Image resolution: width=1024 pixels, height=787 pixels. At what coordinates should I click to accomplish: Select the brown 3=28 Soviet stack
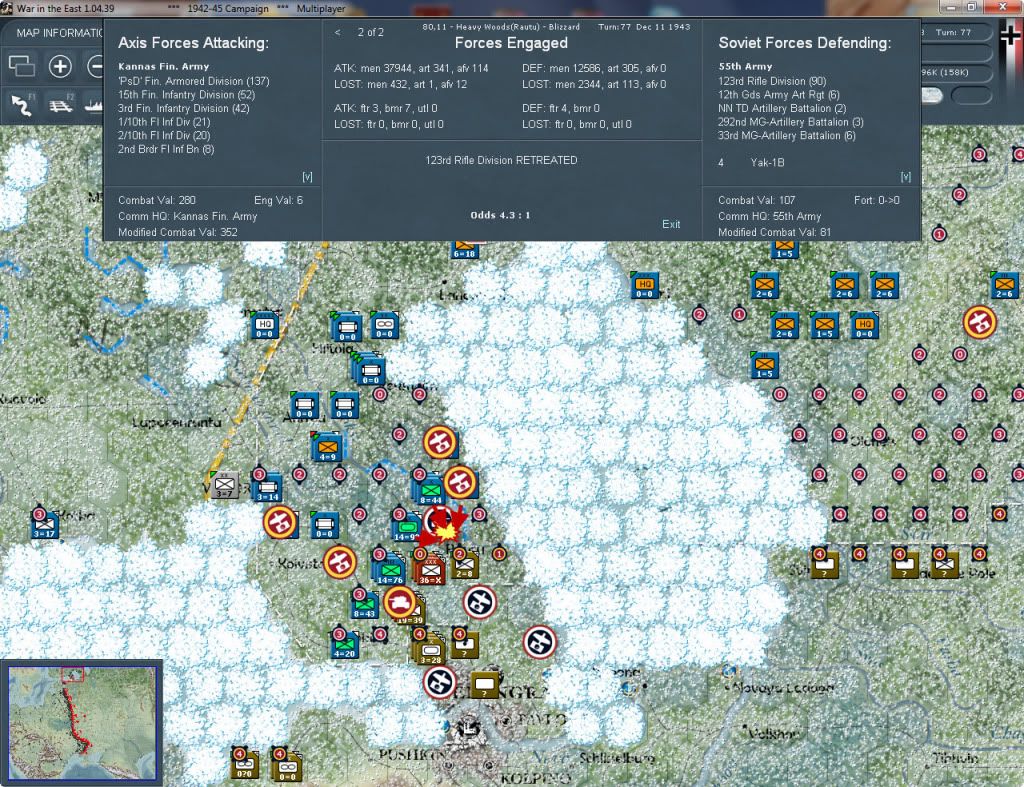430,650
